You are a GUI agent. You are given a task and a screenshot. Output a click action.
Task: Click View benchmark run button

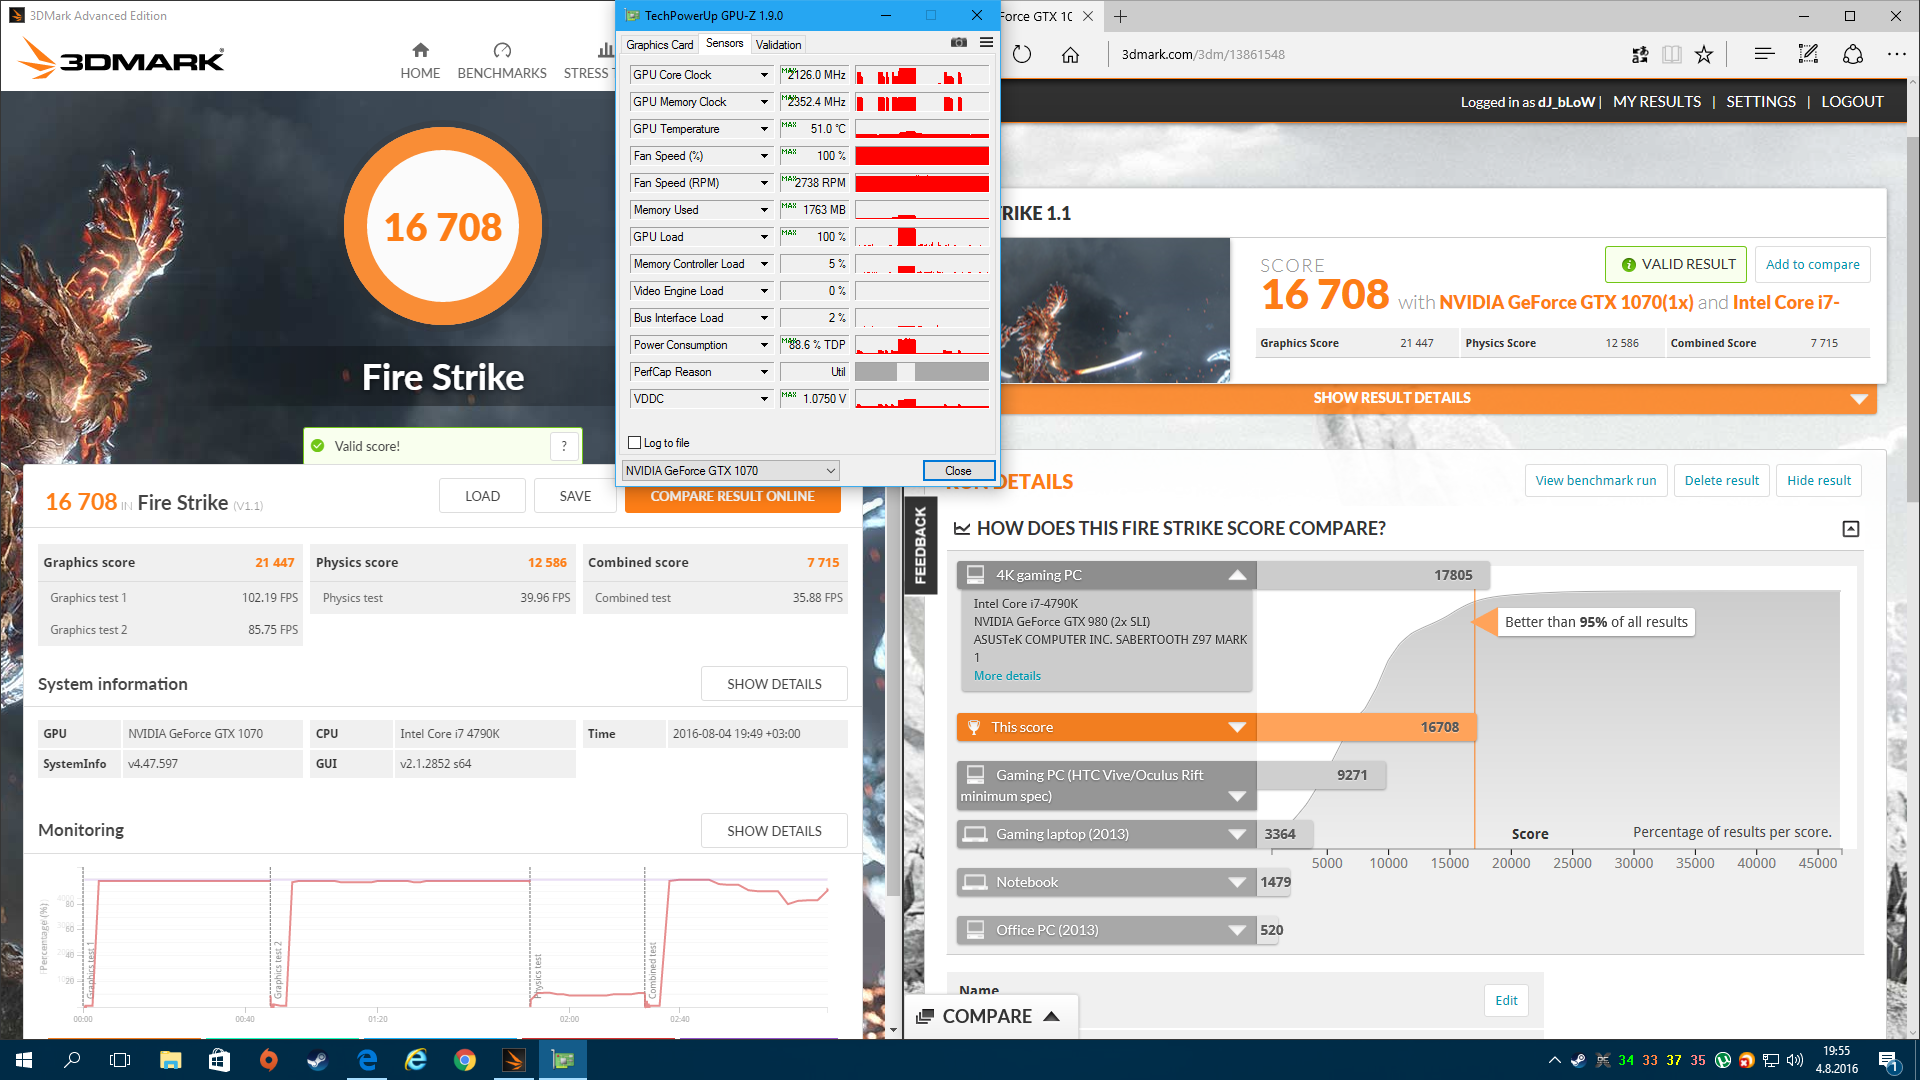[x=1596, y=481]
